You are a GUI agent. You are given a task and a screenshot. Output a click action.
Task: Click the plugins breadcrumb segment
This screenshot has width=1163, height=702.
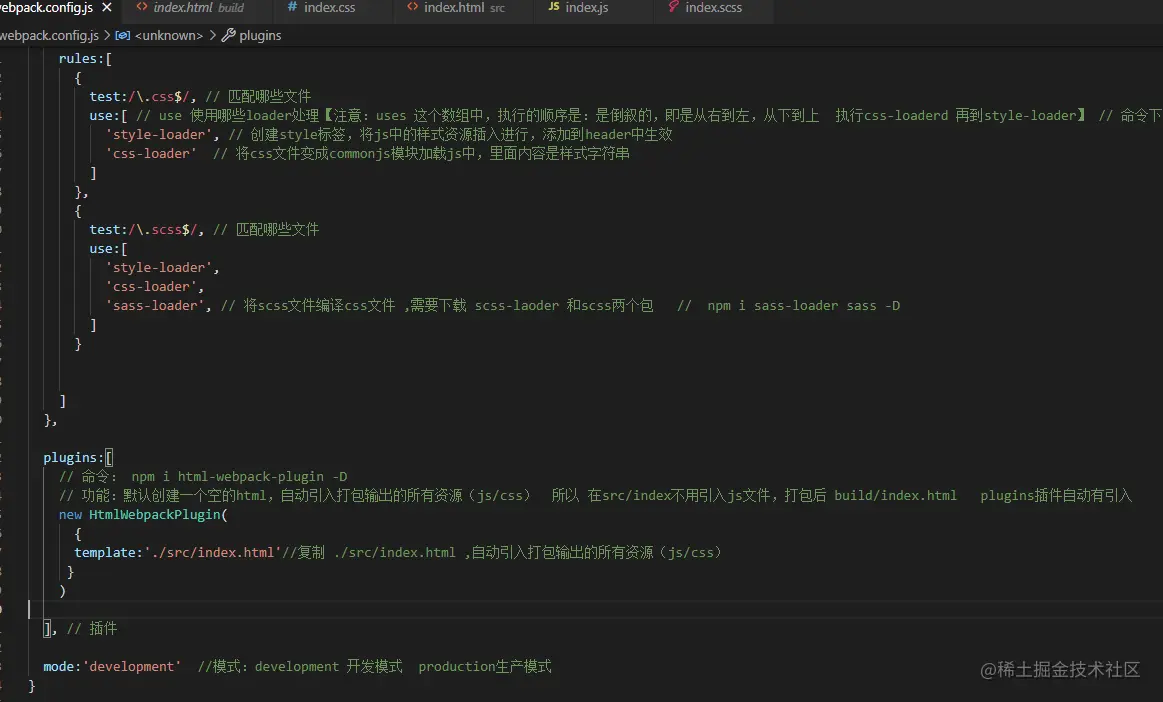pos(260,36)
